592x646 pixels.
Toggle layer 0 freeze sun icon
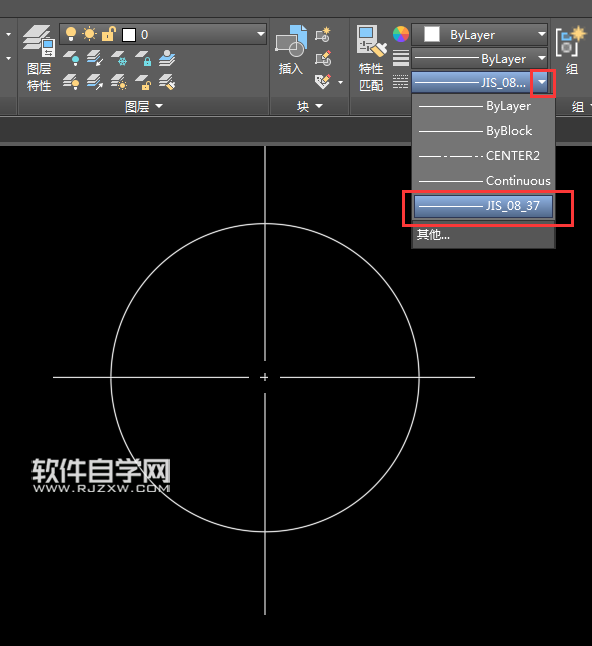89,34
